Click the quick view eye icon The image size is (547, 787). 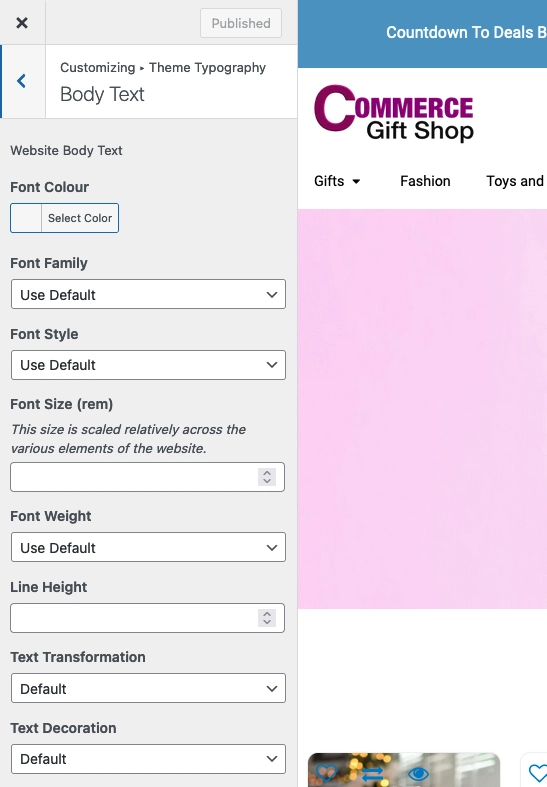coord(418,774)
